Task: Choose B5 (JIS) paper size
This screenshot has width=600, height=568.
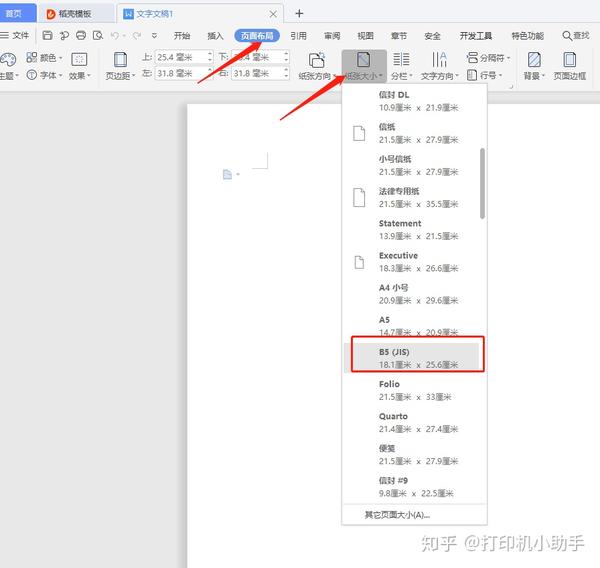Action: click(412, 357)
